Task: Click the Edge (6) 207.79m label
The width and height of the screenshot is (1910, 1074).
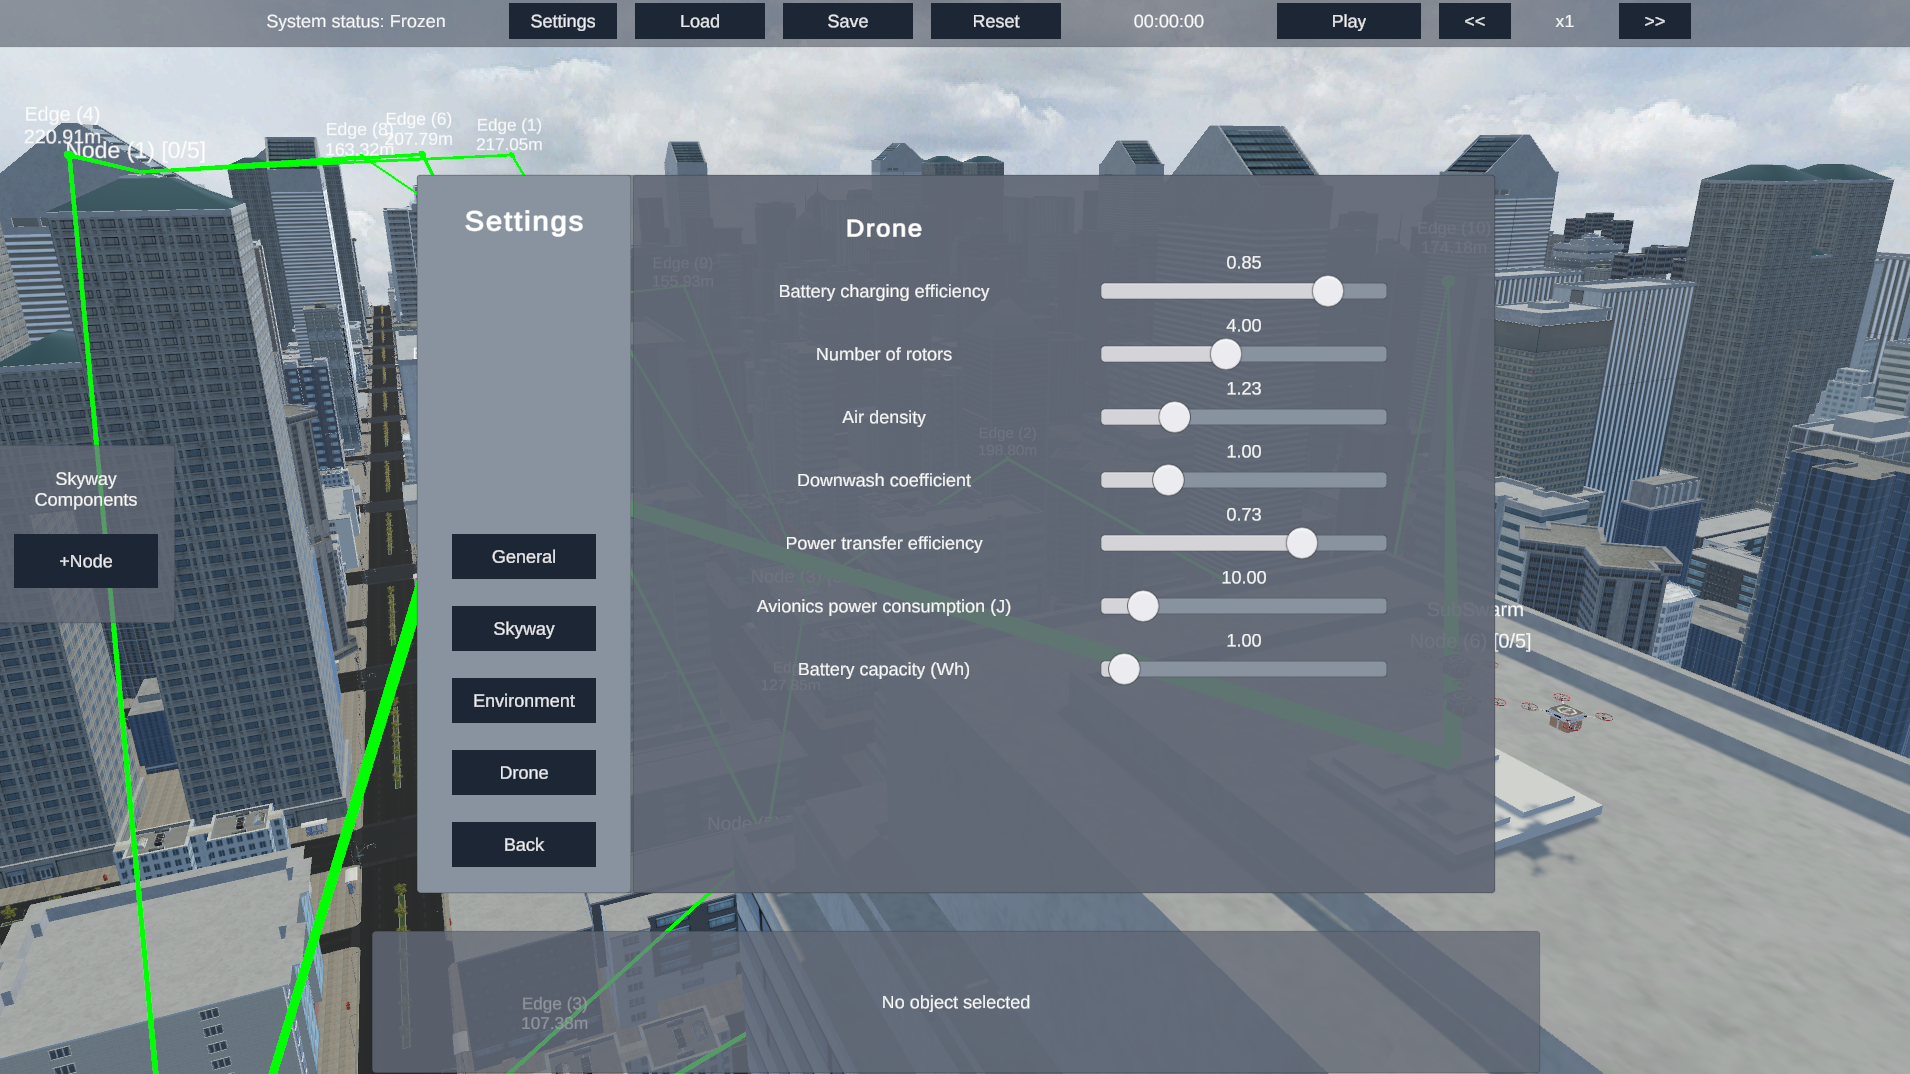Action: pyautogui.click(x=419, y=129)
